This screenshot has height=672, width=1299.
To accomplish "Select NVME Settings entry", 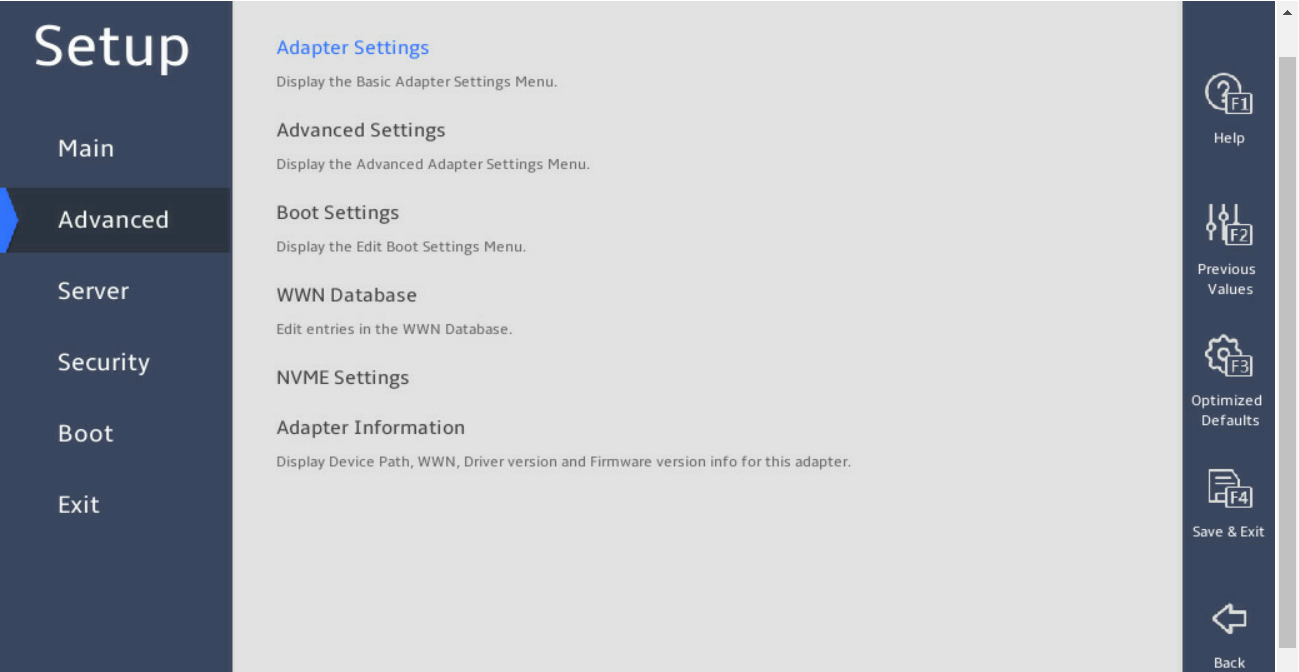I will [x=343, y=378].
